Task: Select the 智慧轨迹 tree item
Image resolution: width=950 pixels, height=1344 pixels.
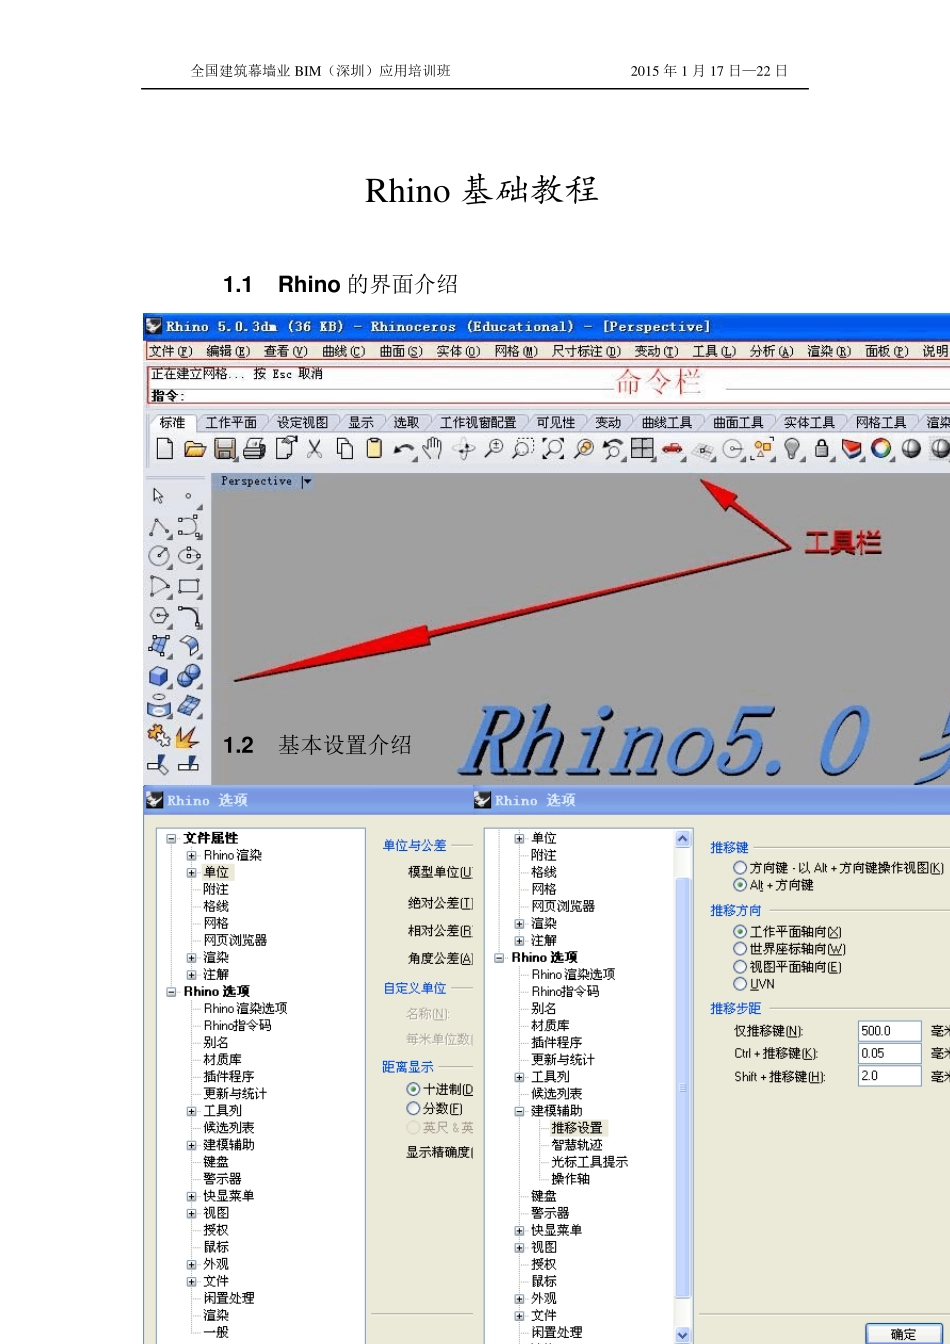Action: pos(577,1145)
